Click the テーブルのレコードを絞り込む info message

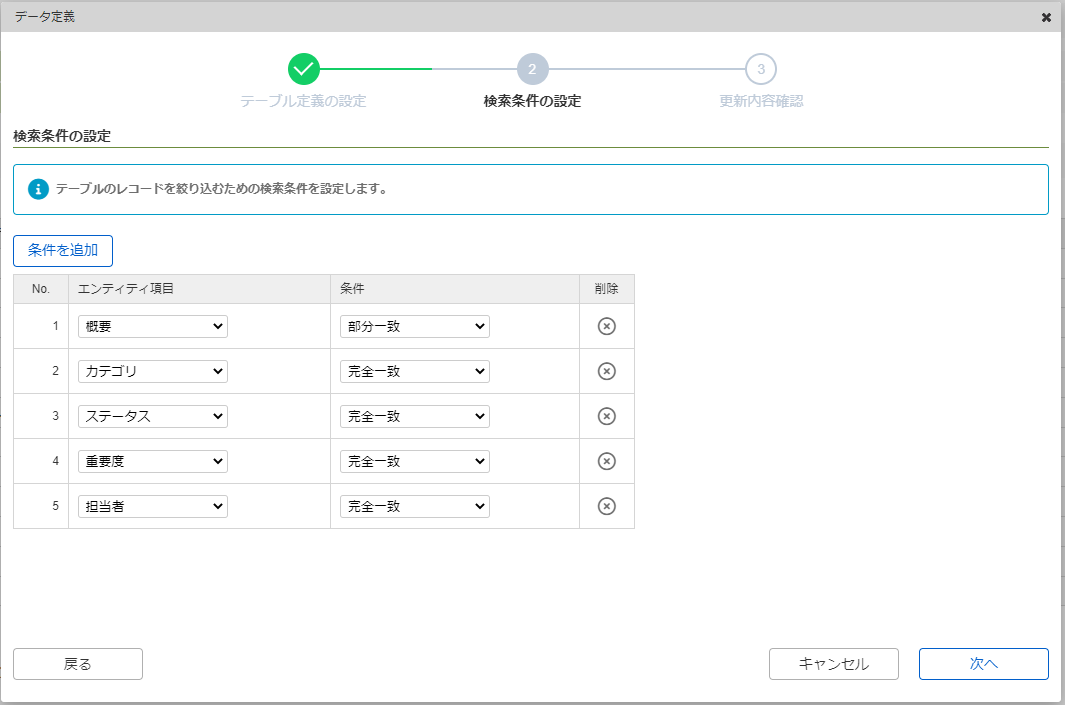221,189
